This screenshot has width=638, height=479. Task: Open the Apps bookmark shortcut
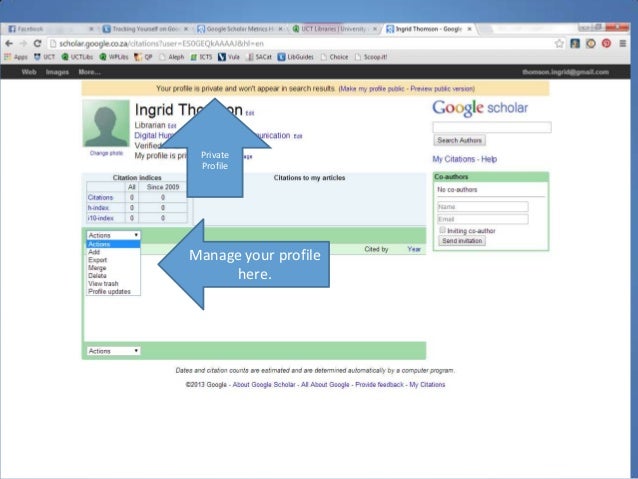[16, 57]
